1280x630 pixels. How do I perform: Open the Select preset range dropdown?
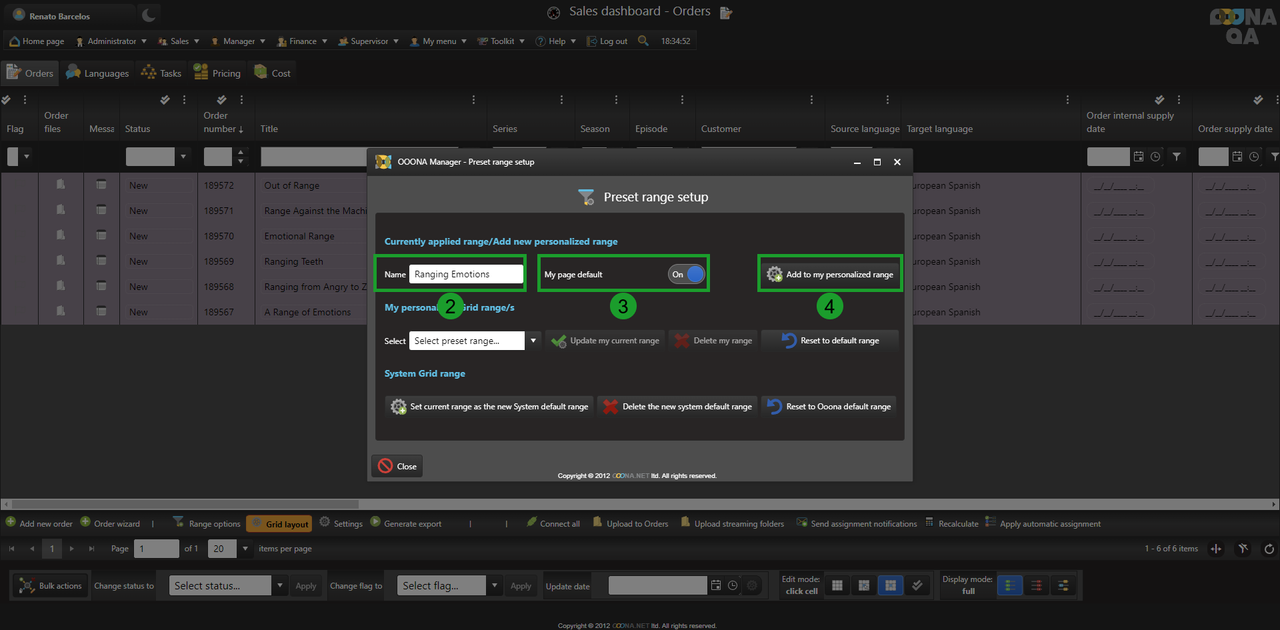[533, 341]
